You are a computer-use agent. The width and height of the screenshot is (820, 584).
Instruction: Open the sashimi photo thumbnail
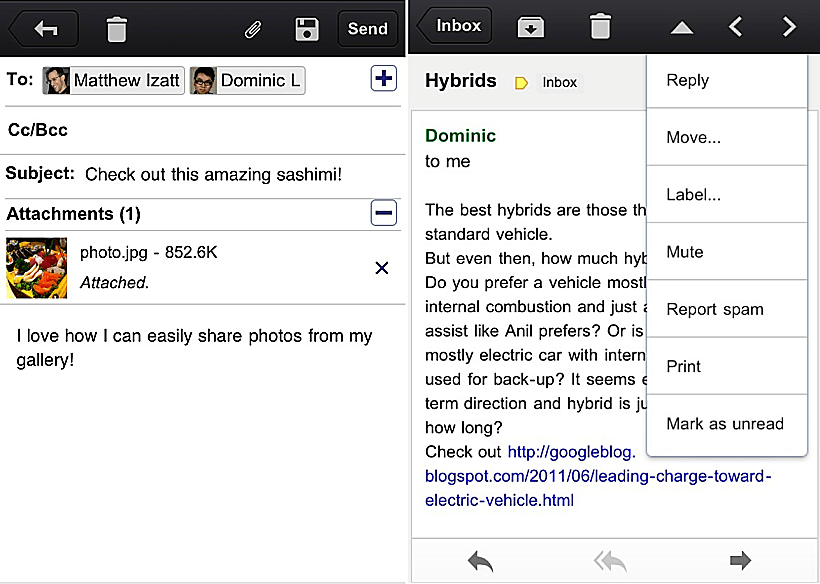[x=37, y=268]
